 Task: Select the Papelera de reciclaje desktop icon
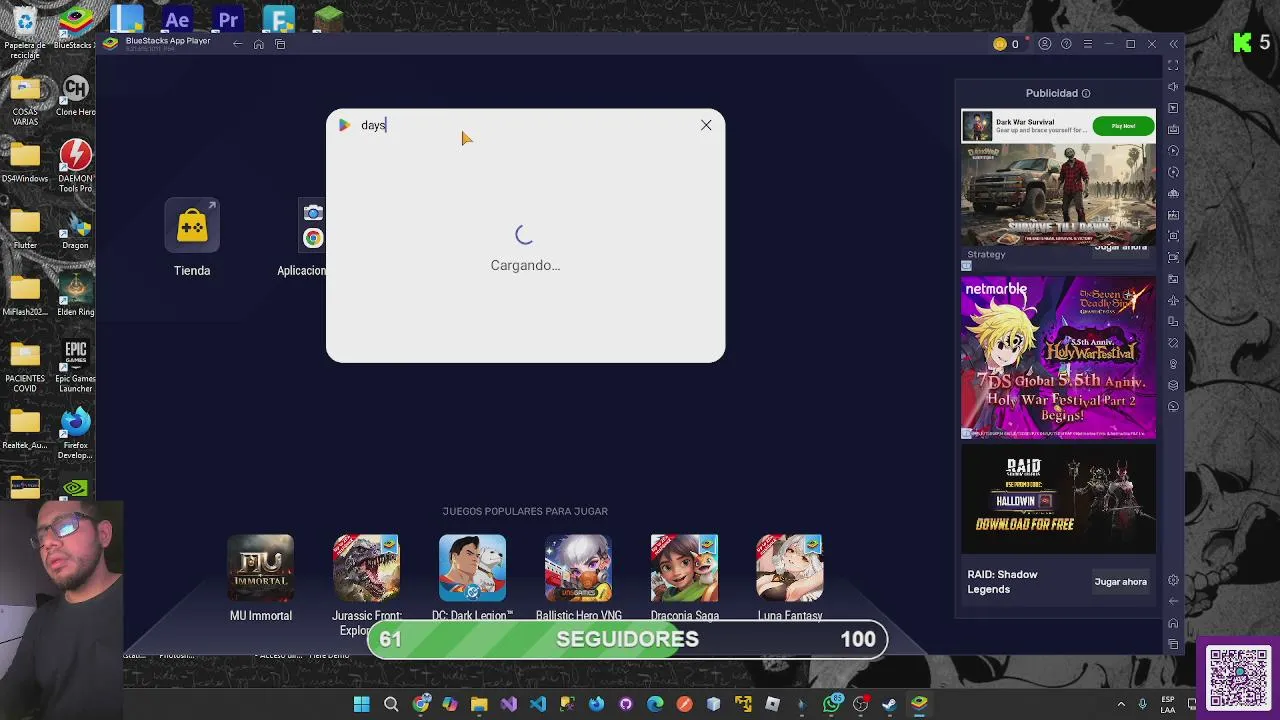[25, 32]
